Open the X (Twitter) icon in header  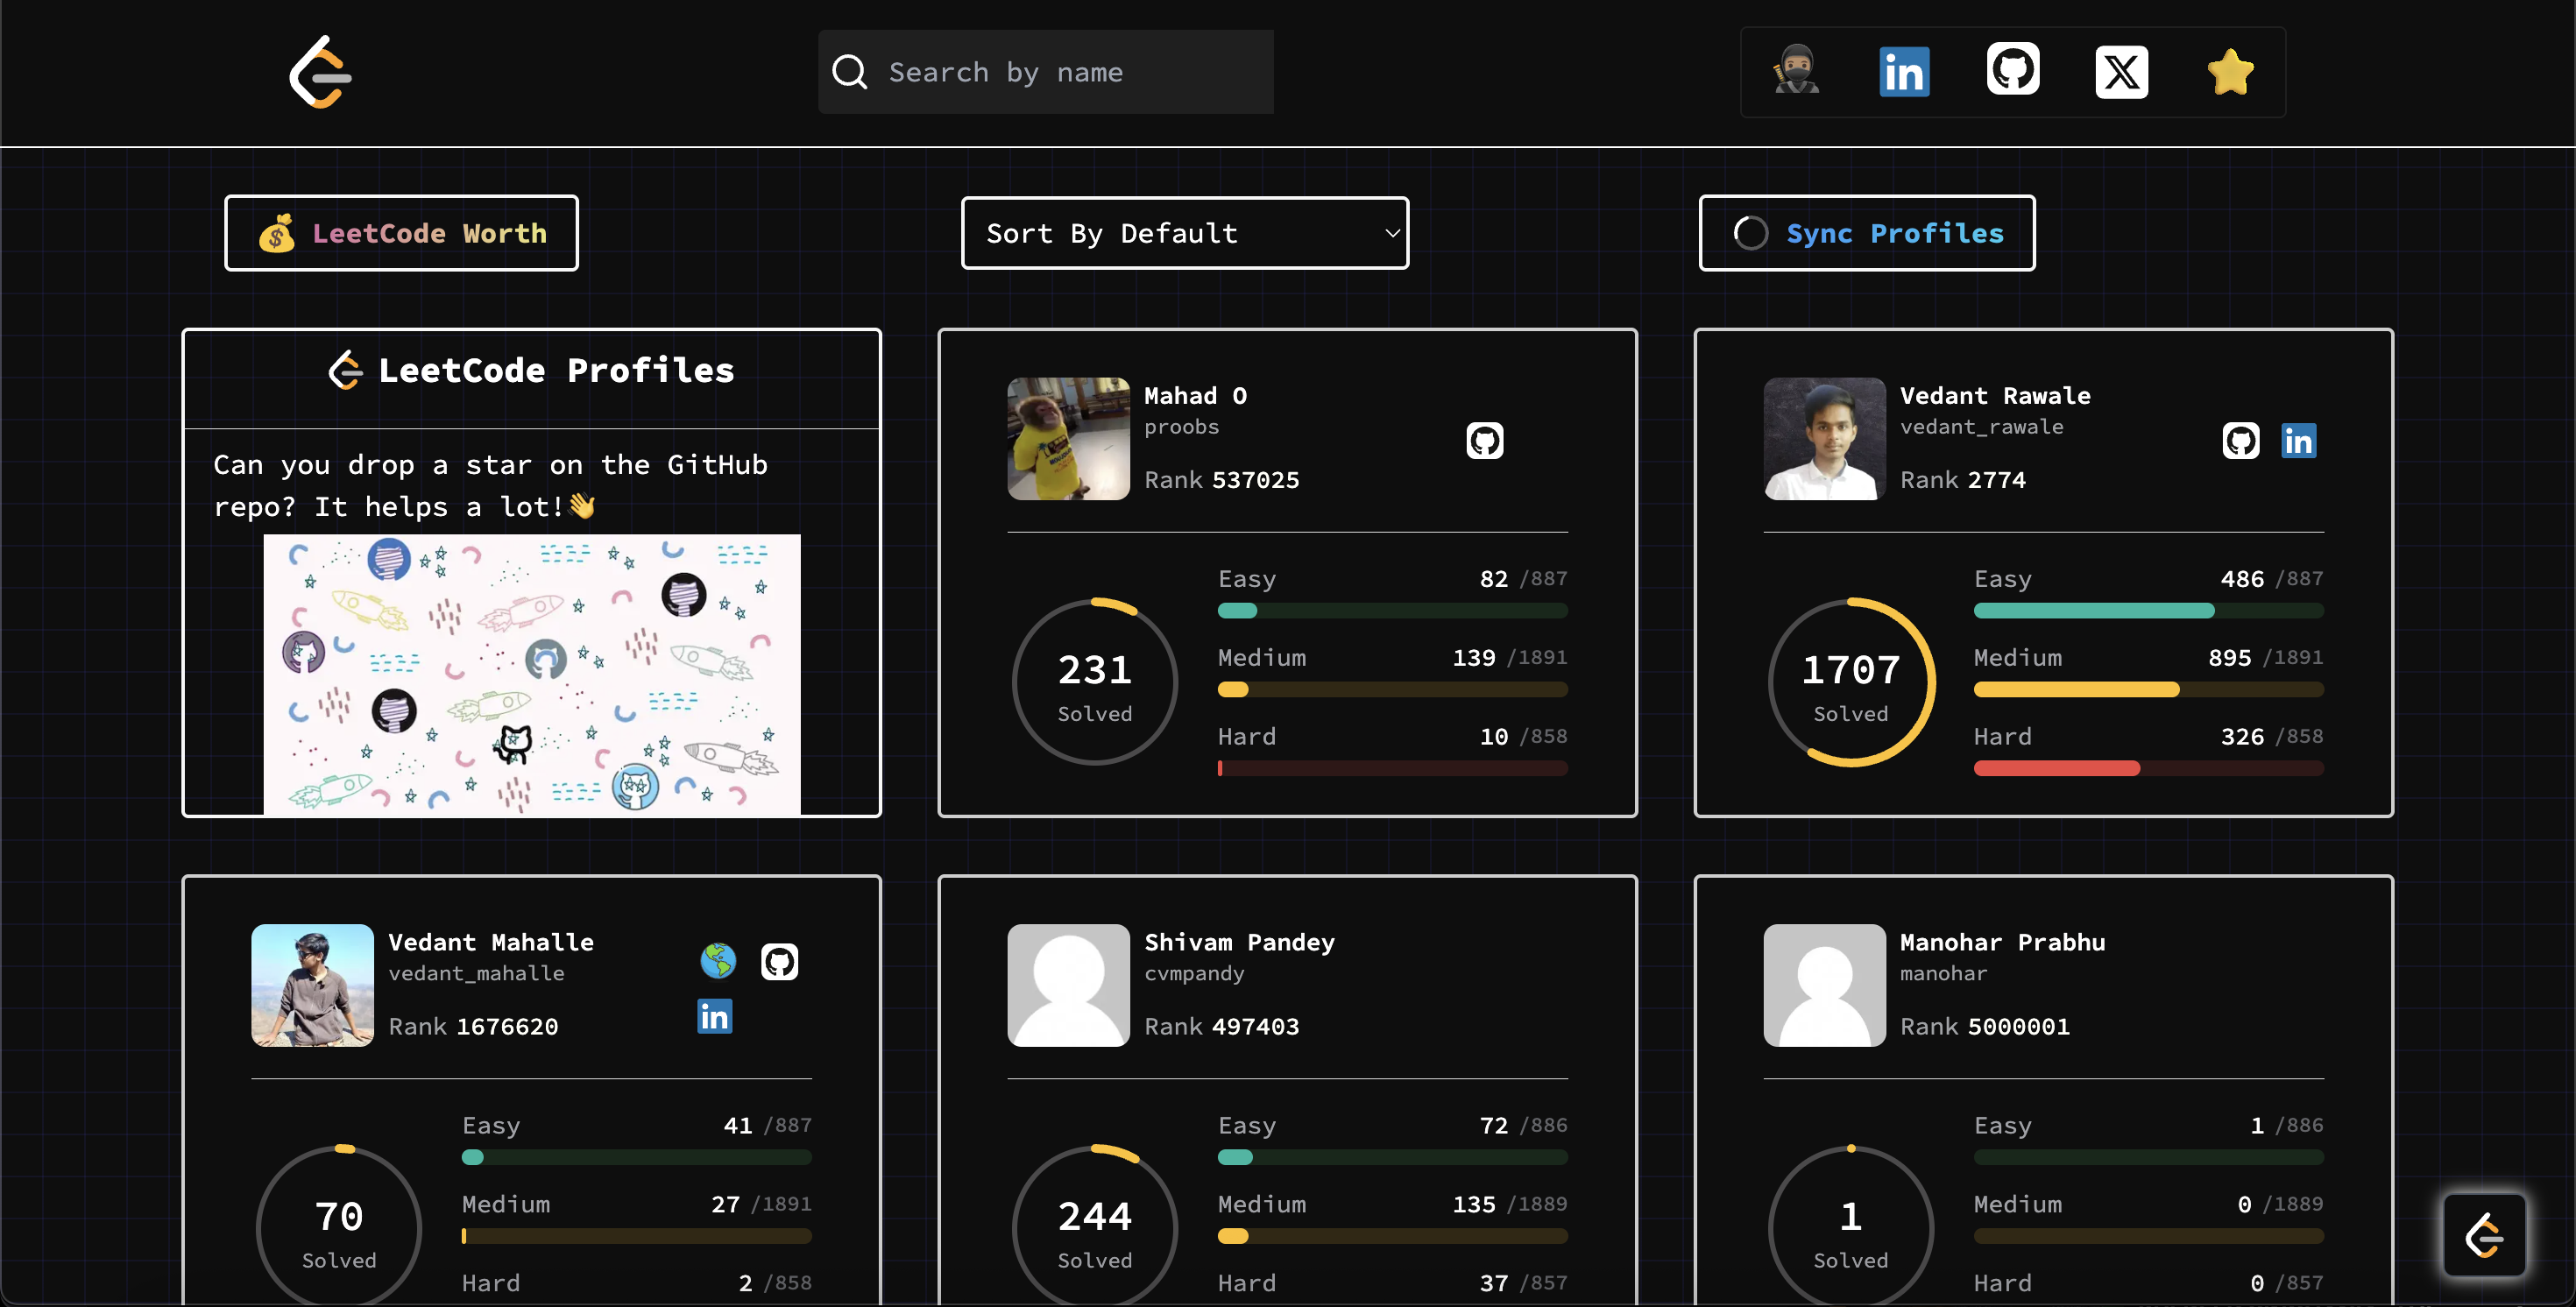coord(2121,72)
